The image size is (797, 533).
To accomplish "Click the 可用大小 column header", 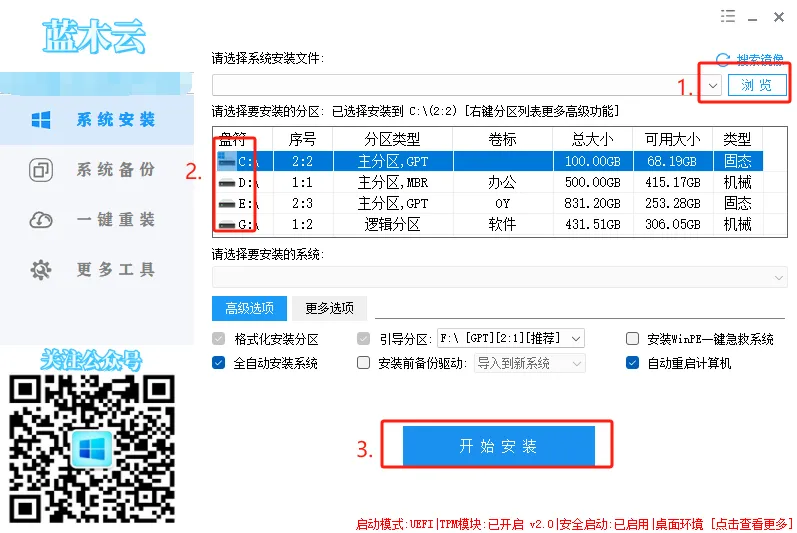I will point(672,139).
